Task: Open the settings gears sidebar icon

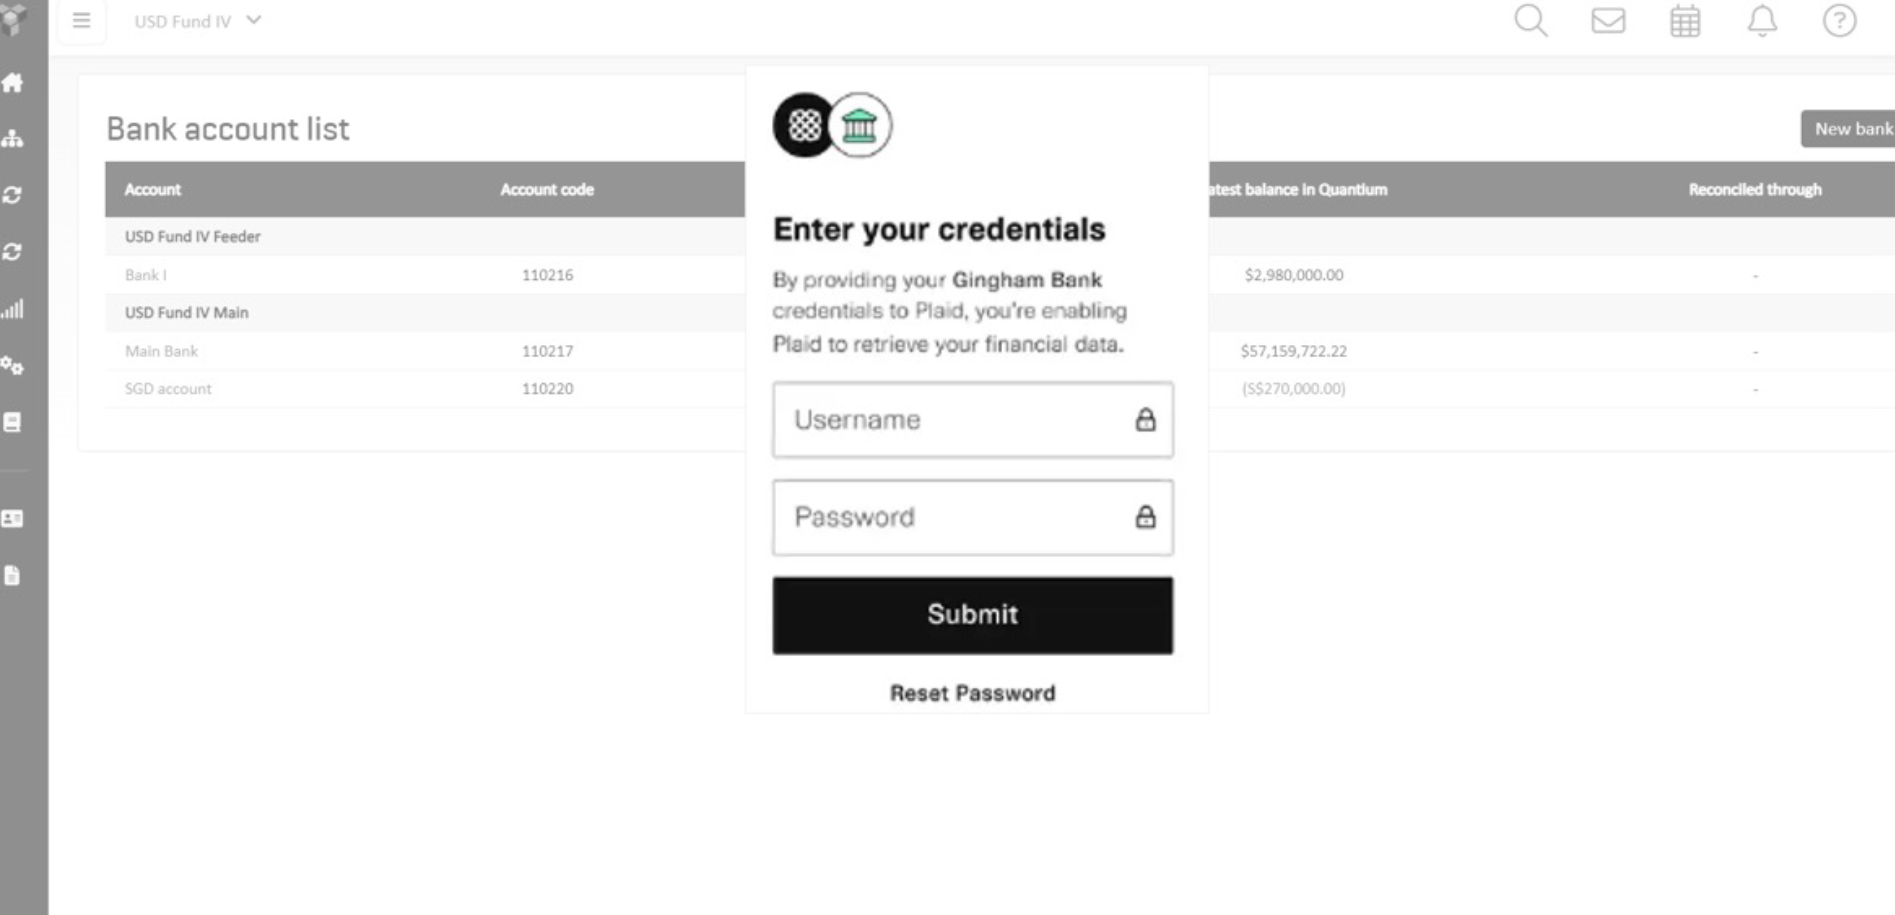Action: click(13, 366)
